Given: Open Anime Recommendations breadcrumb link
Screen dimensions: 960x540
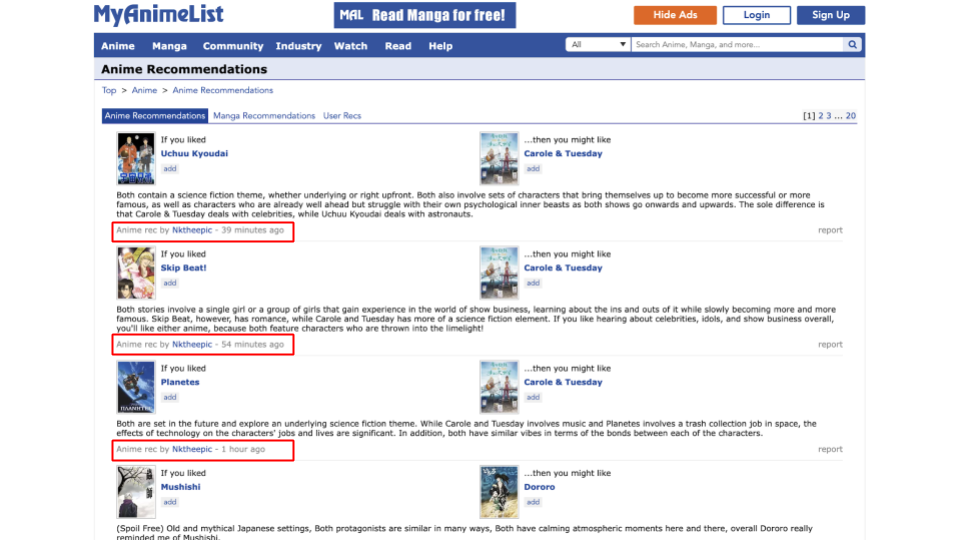Looking at the screenshot, I should (x=223, y=90).
